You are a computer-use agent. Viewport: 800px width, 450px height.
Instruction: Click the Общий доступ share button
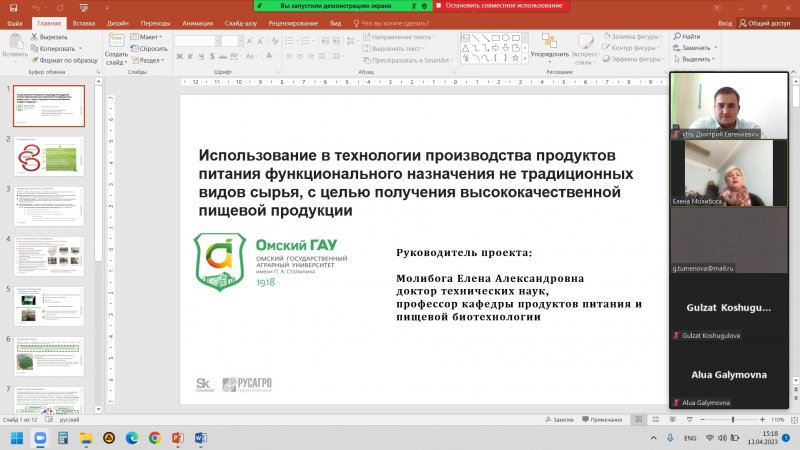(x=764, y=23)
